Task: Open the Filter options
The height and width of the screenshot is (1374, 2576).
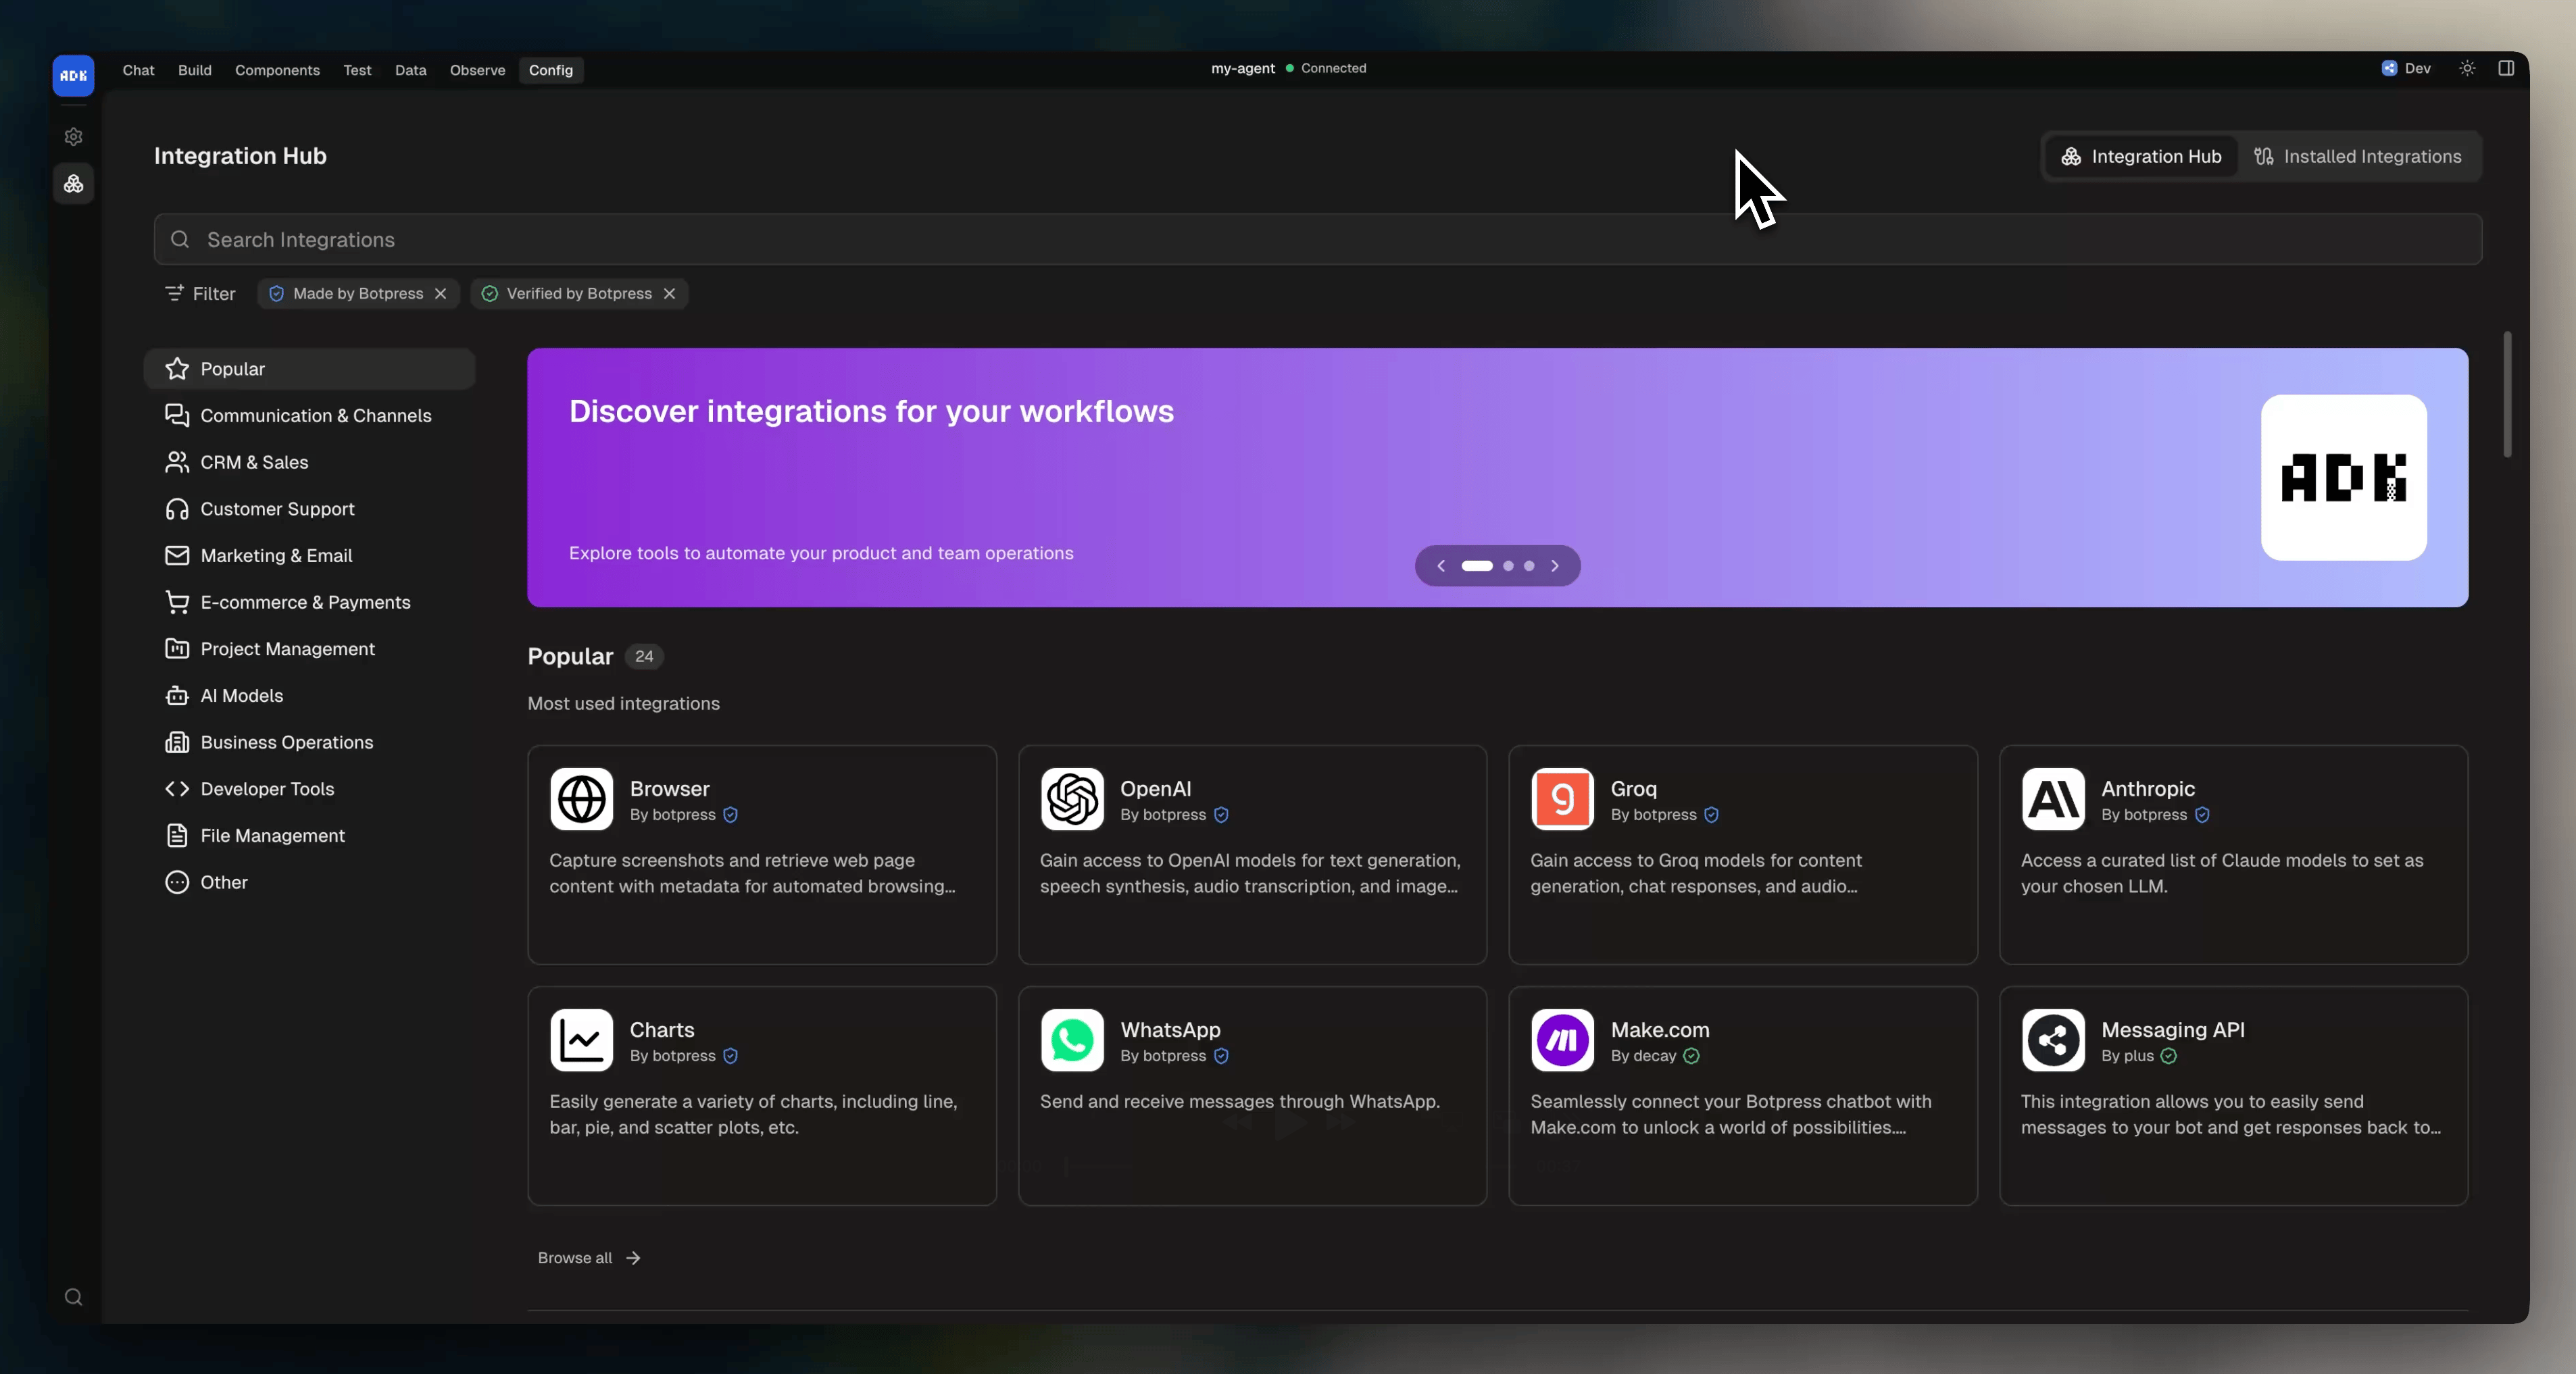Action: [x=200, y=294]
